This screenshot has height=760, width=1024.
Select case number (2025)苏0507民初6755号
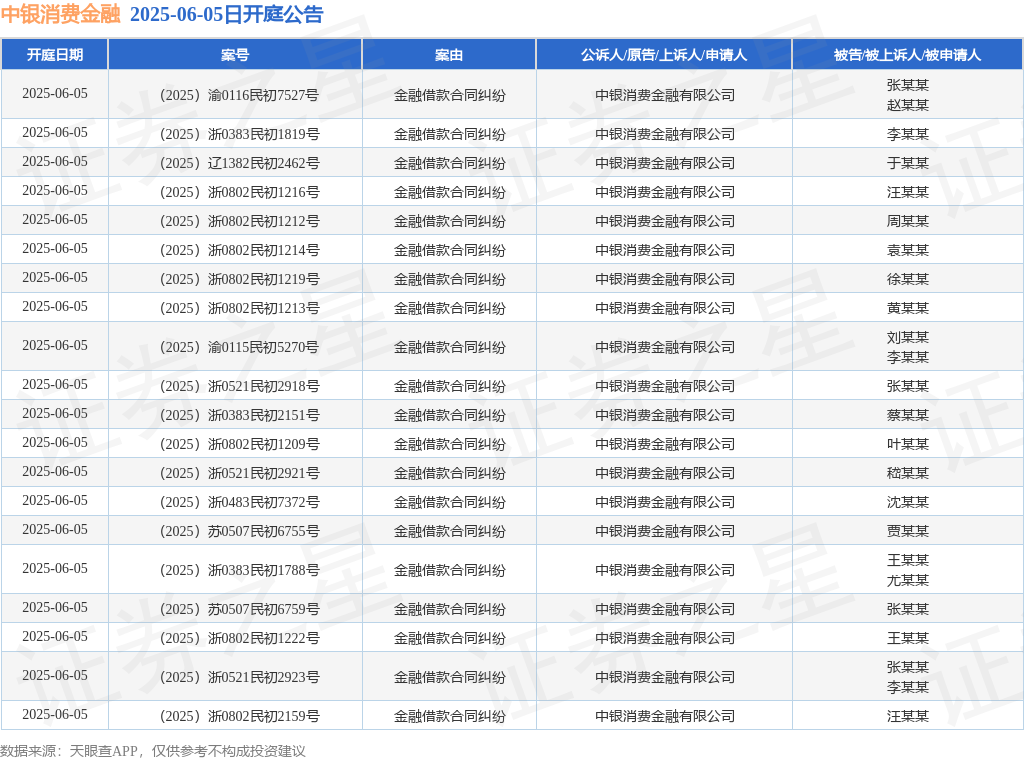coord(239,531)
